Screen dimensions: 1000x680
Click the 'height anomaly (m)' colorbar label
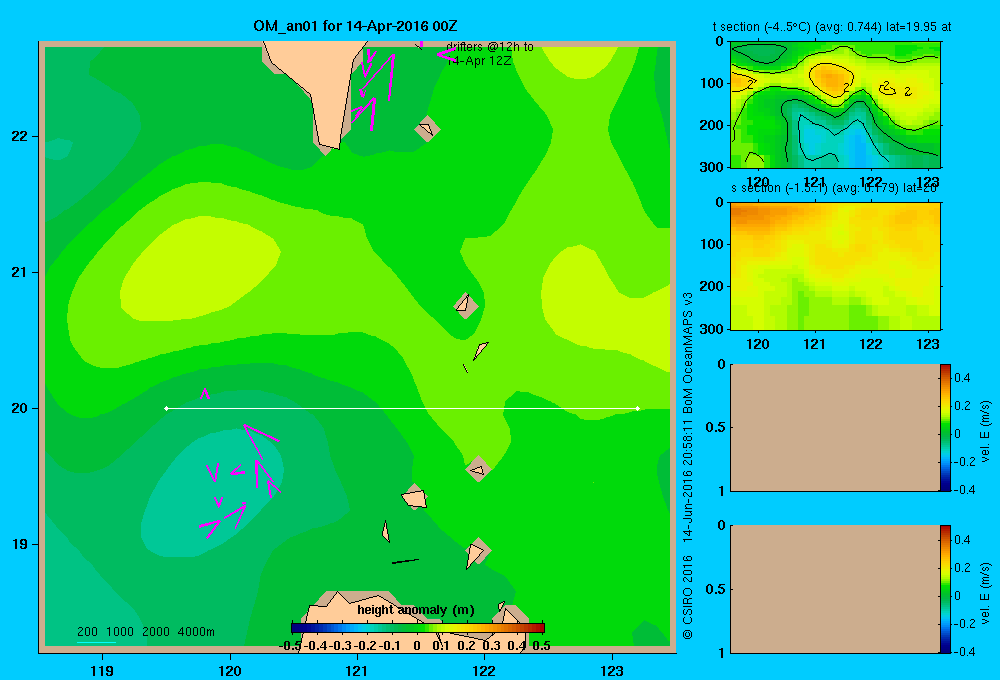point(416,610)
